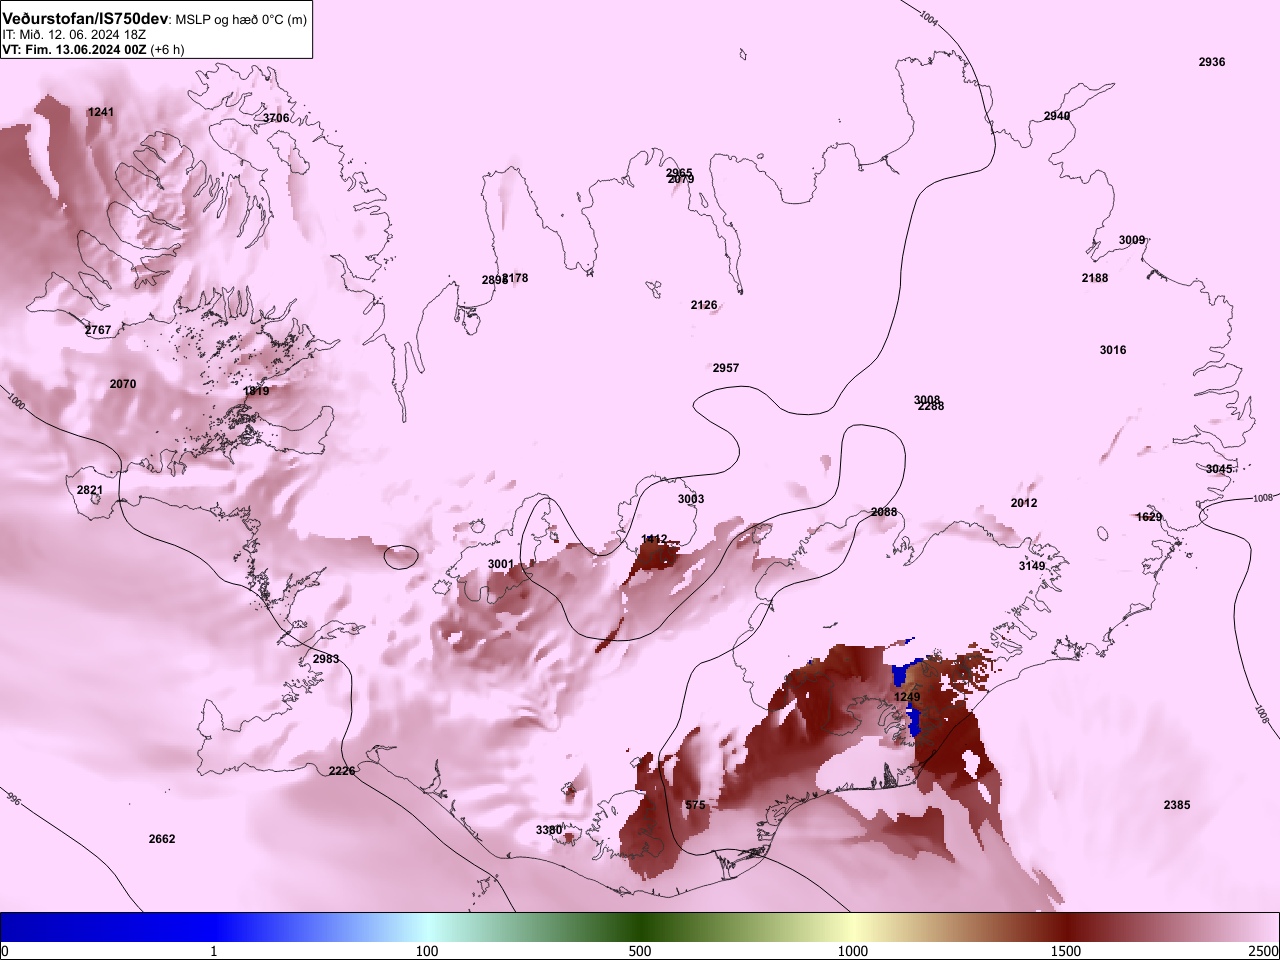1280x960 pixels.
Task: Click the color scale tick label 100
Action: (x=427, y=951)
